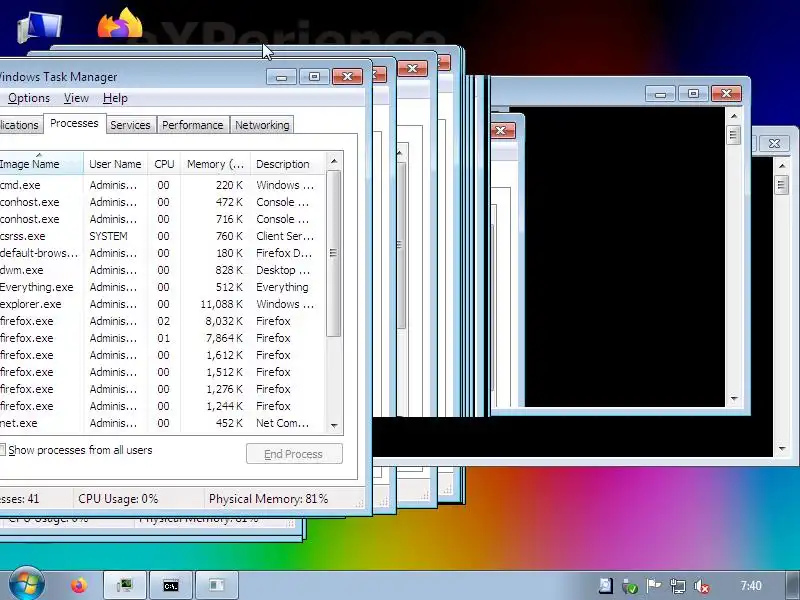
Task: Select the dwm.exe process row
Action: click(162, 270)
